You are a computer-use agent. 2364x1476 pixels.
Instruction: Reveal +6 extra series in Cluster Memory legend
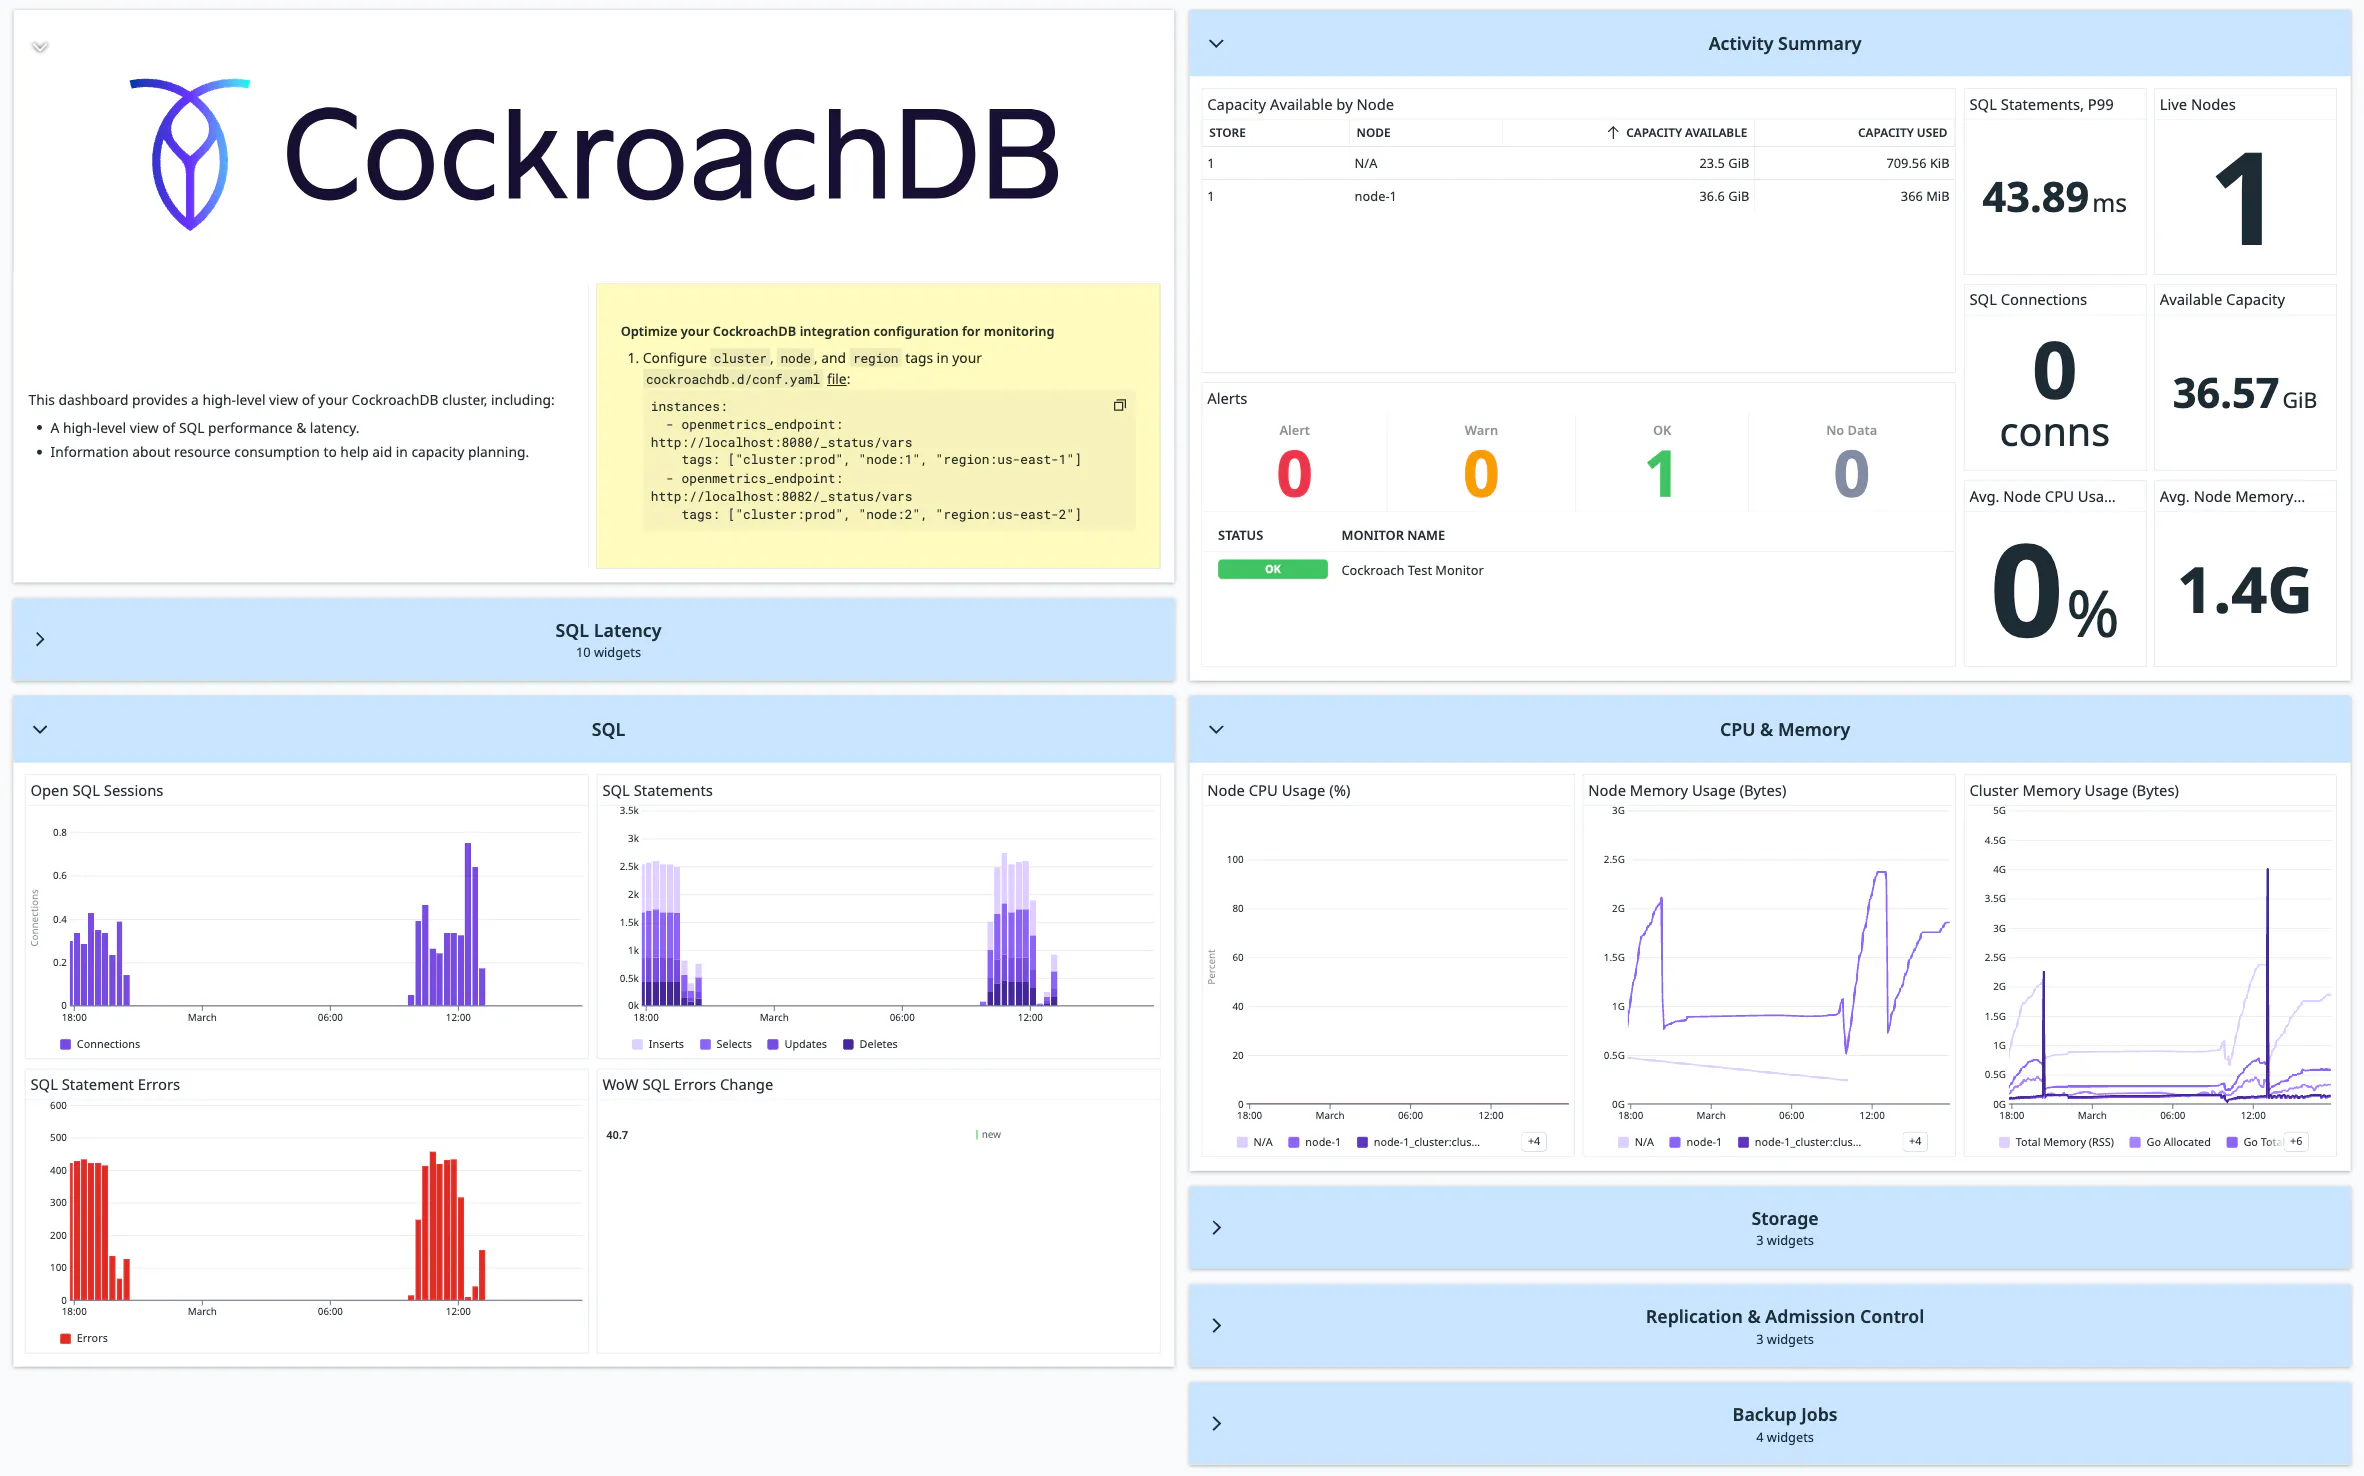click(2294, 1141)
